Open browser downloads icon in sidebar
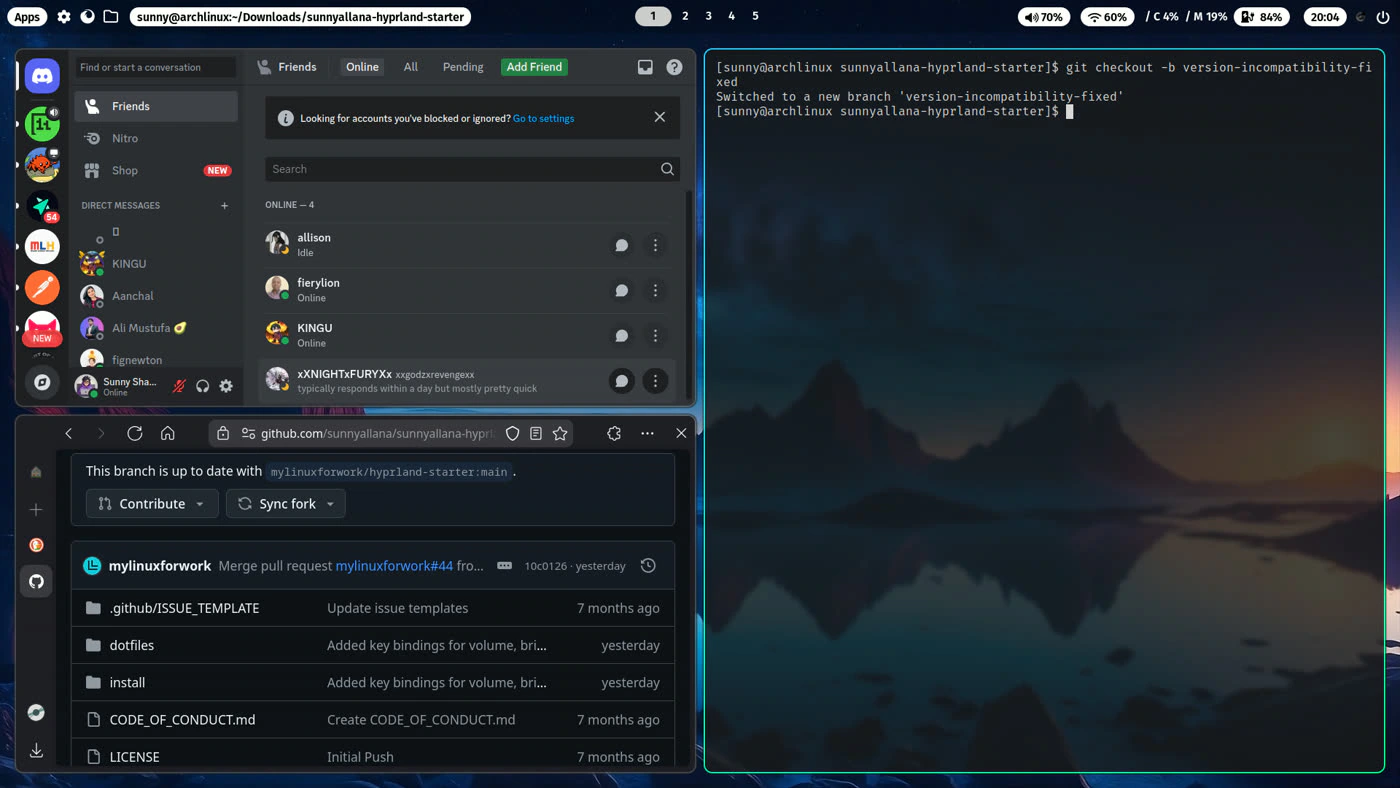Viewport: 1400px width, 788px height. coord(36,750)
